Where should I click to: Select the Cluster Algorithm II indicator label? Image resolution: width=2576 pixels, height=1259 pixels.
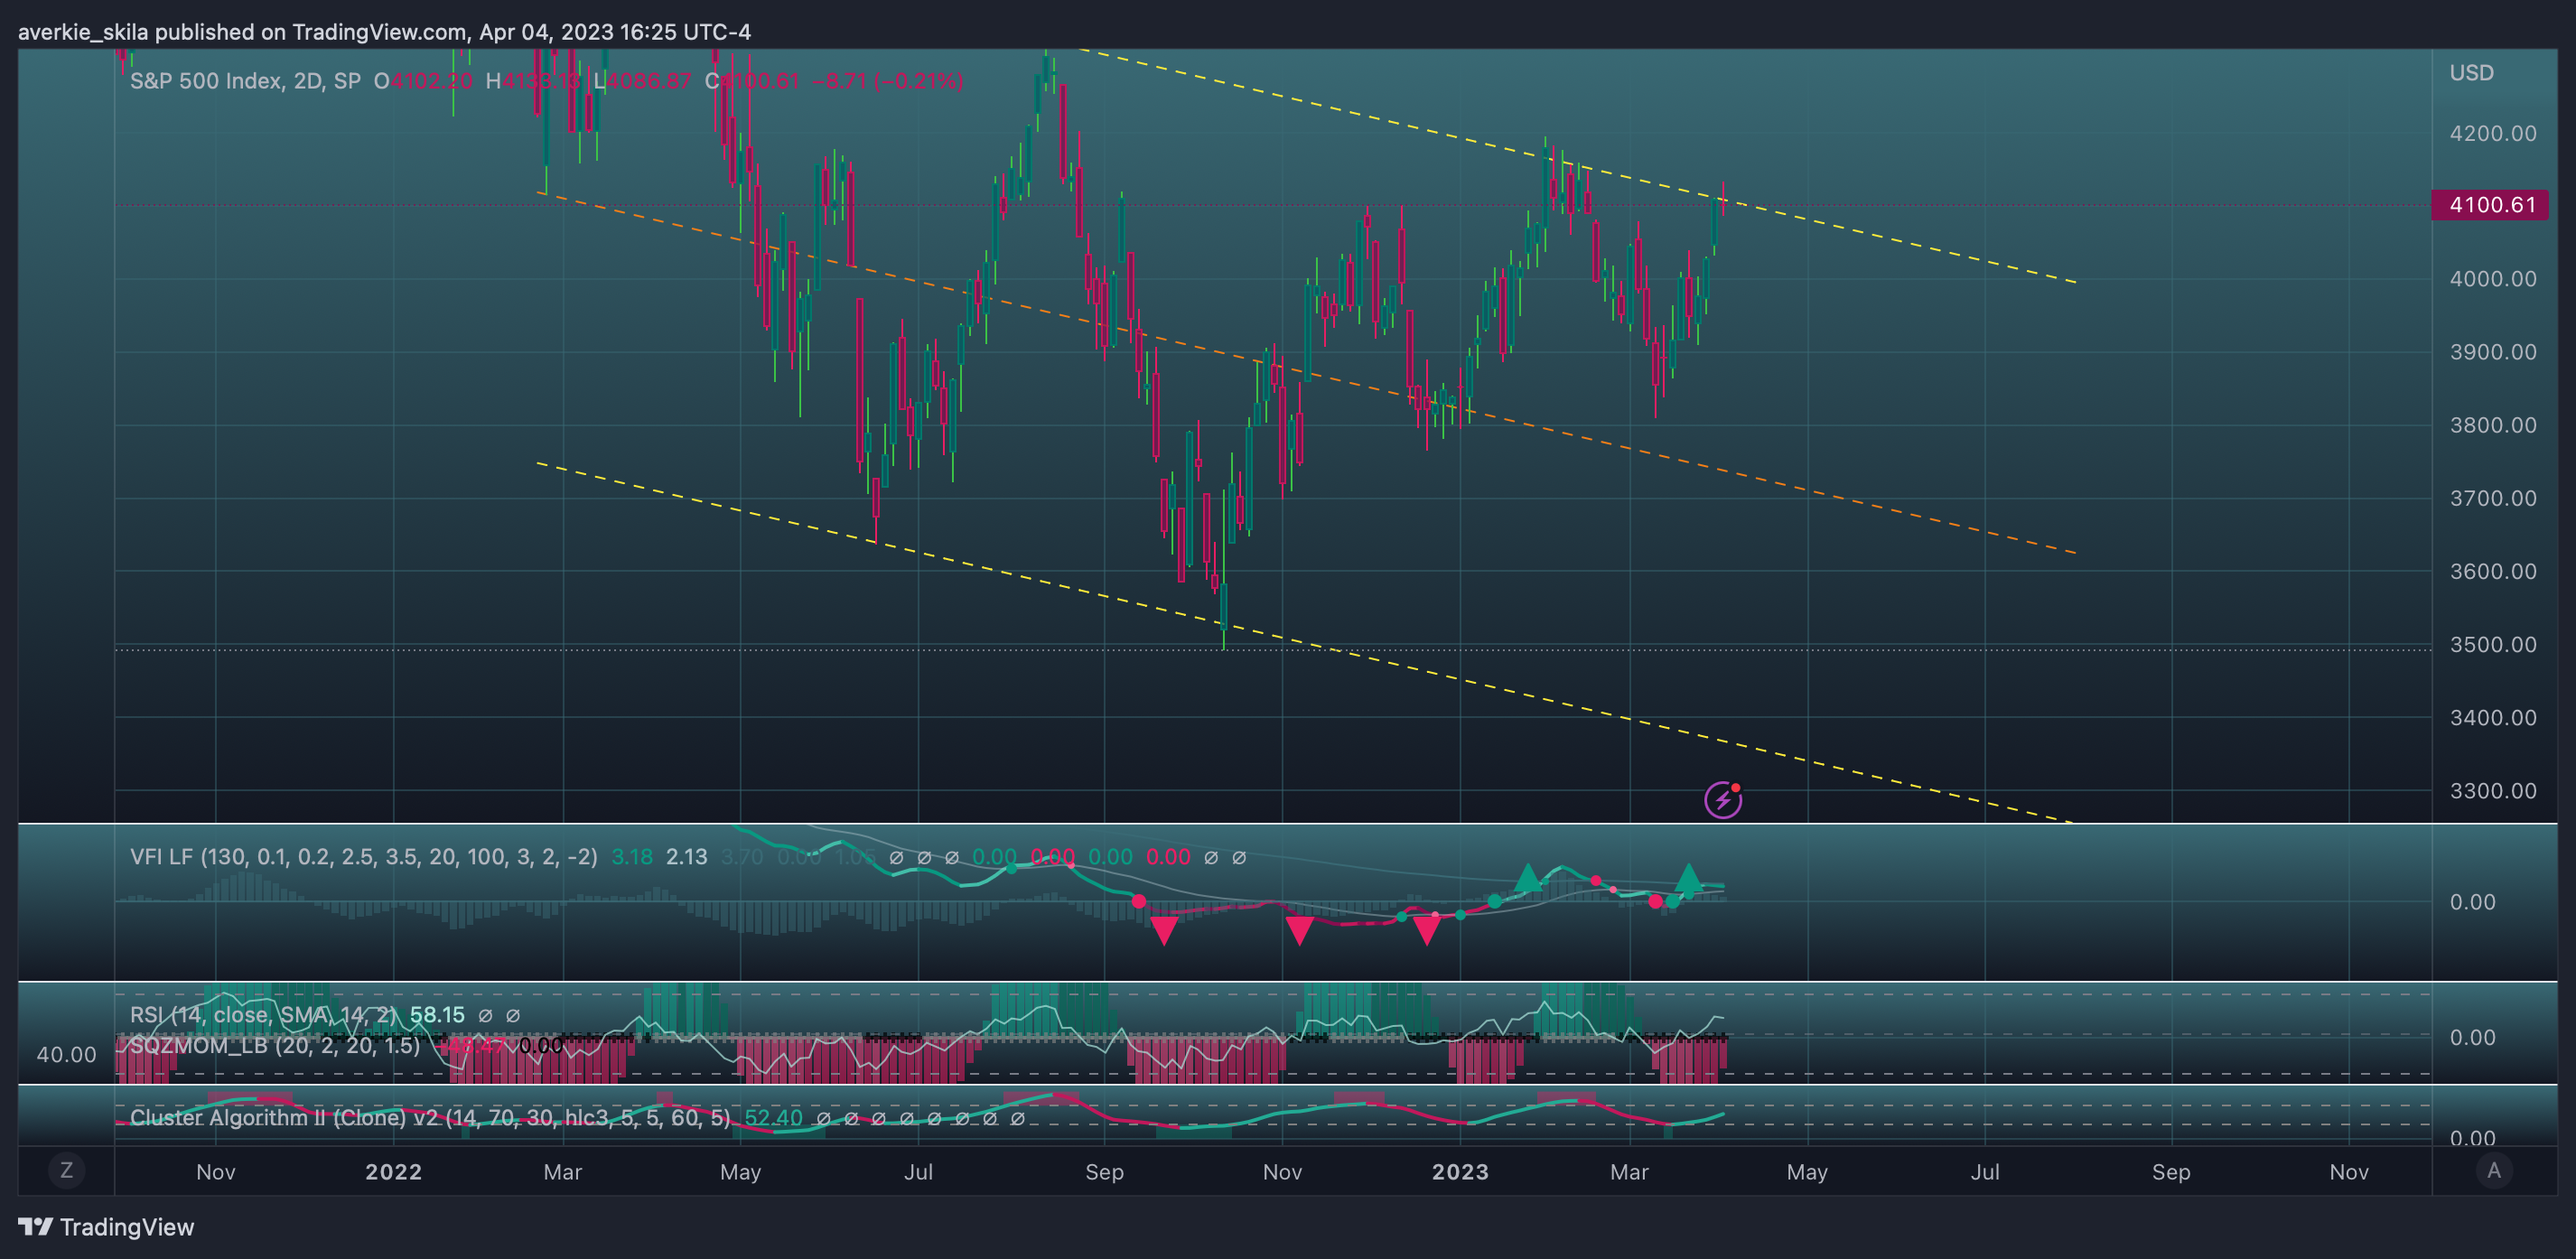[430, 1117]
